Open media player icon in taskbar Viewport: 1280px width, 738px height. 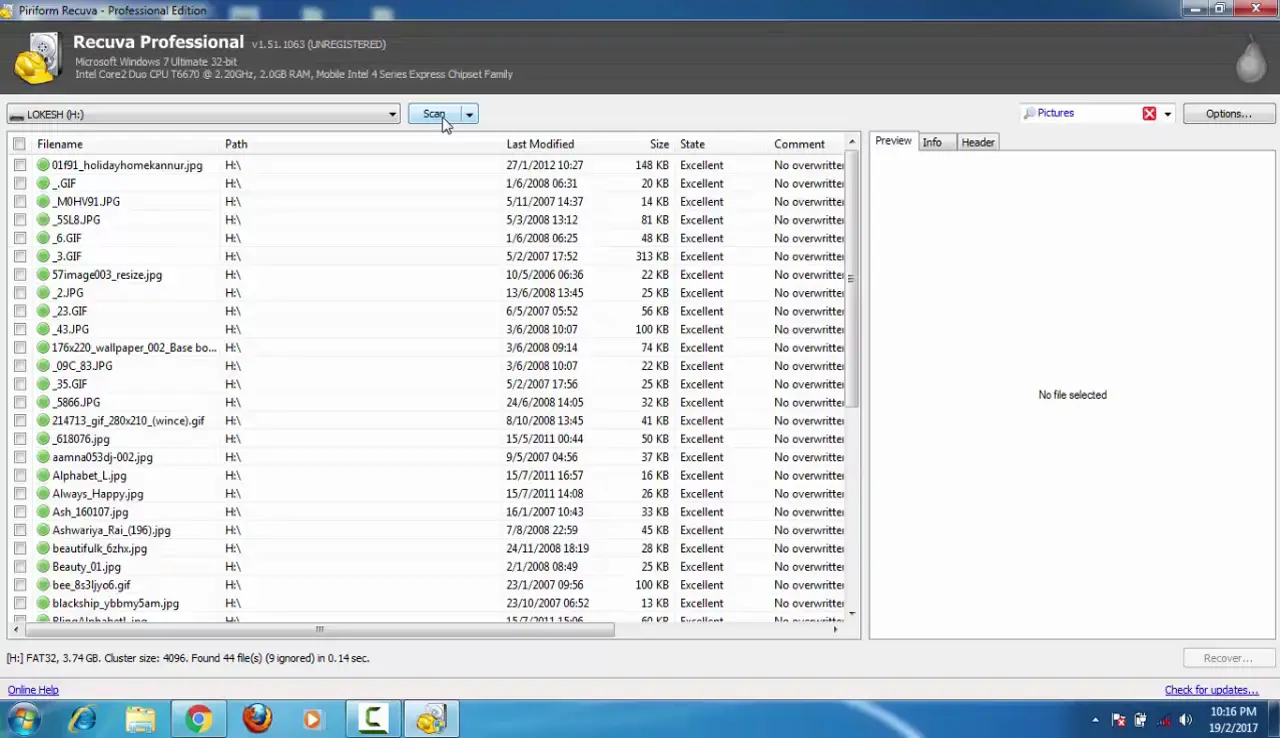(313, 719)
